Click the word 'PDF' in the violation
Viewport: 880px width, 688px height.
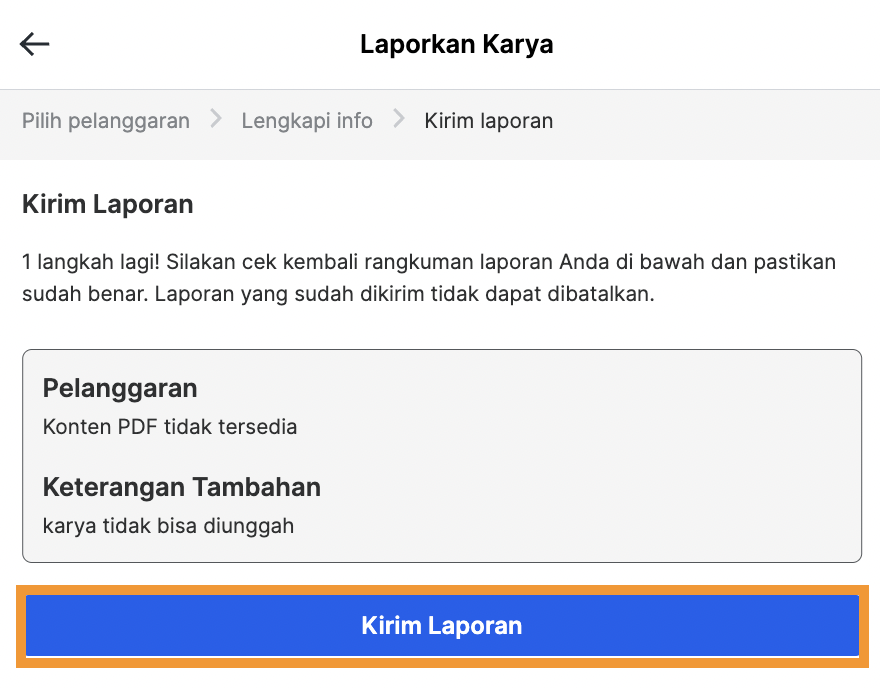[x=137, y=427]
